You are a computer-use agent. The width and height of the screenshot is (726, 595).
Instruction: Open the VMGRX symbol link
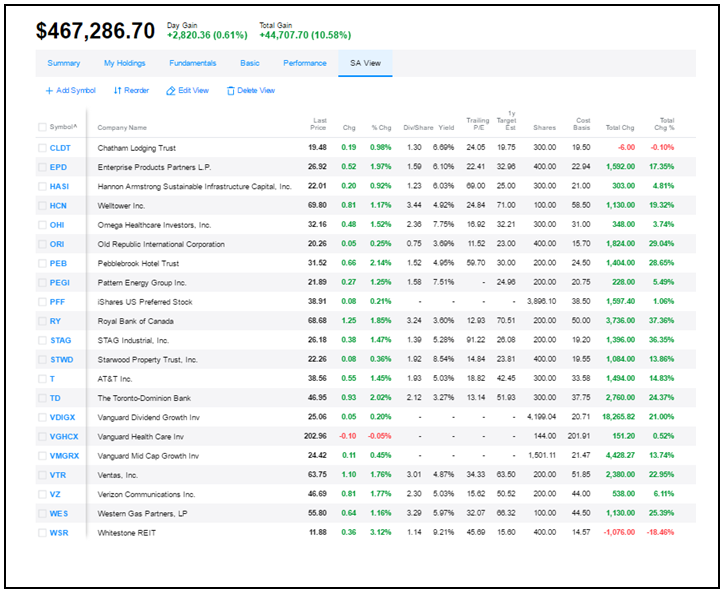click(x=64, y=456)
